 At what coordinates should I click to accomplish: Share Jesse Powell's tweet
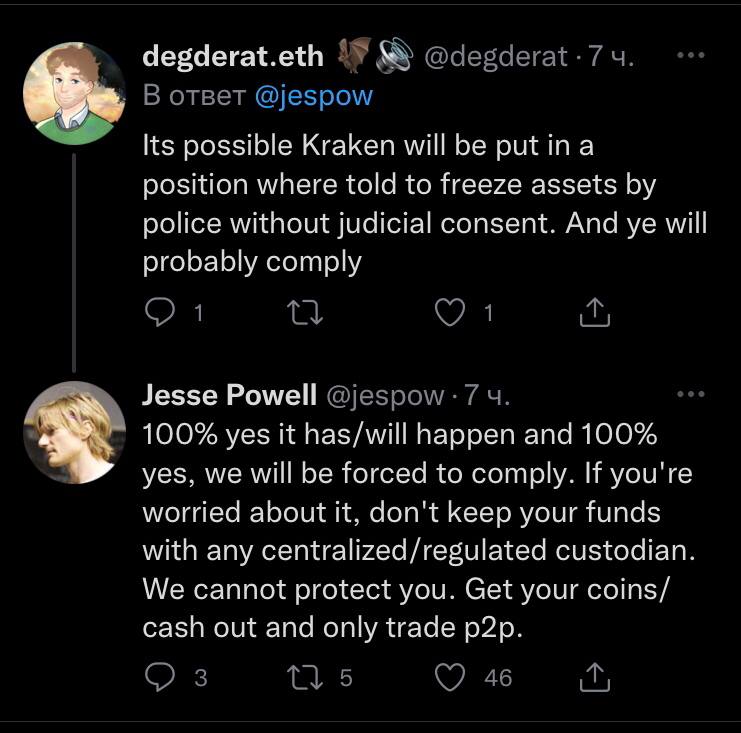[595, 677]
